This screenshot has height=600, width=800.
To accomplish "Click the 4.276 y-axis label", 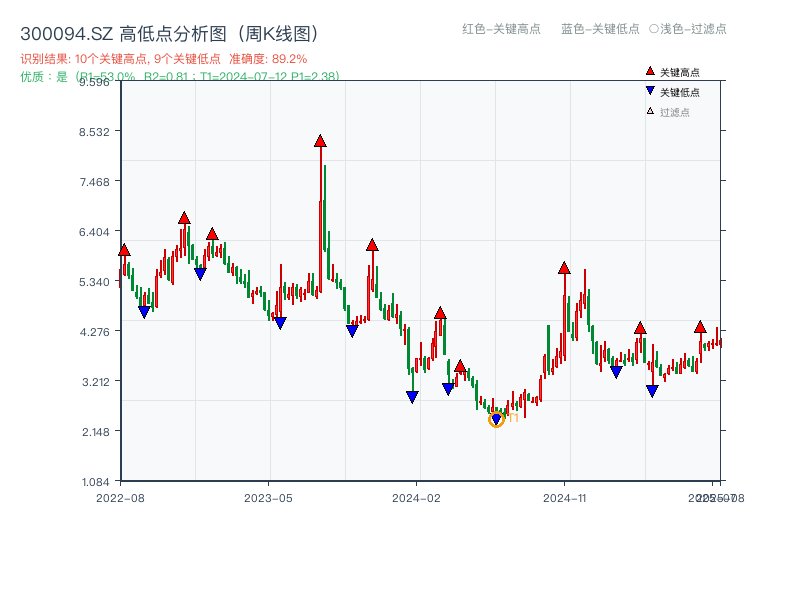I will 94,332.
